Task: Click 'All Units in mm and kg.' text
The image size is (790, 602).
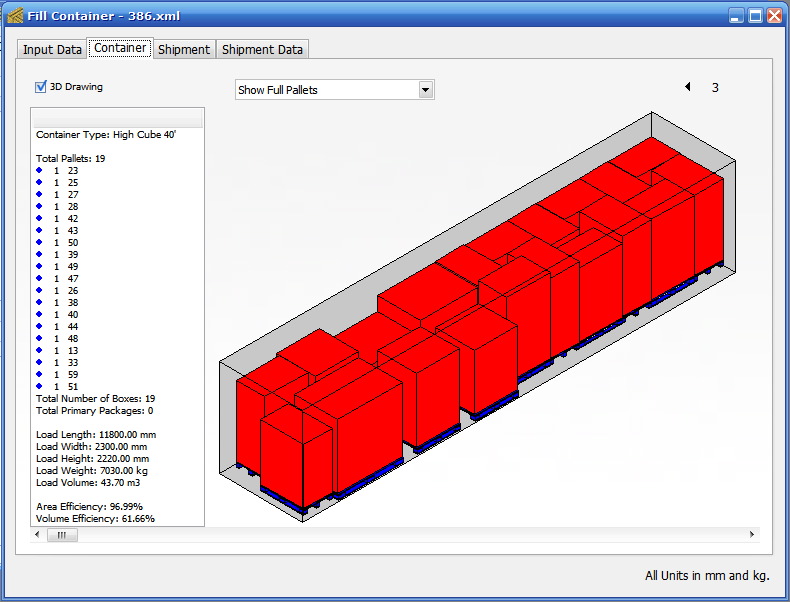Action: 707,576
